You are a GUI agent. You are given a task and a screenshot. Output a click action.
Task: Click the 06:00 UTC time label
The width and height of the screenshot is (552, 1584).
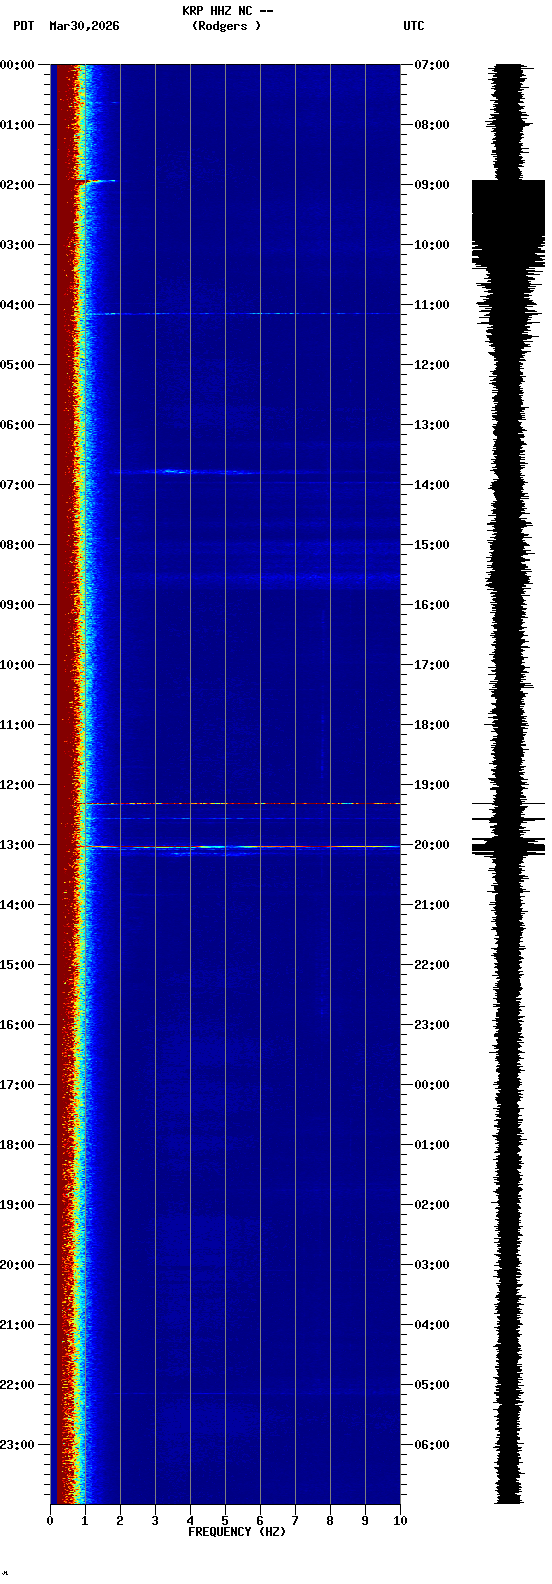point(432,1445)
